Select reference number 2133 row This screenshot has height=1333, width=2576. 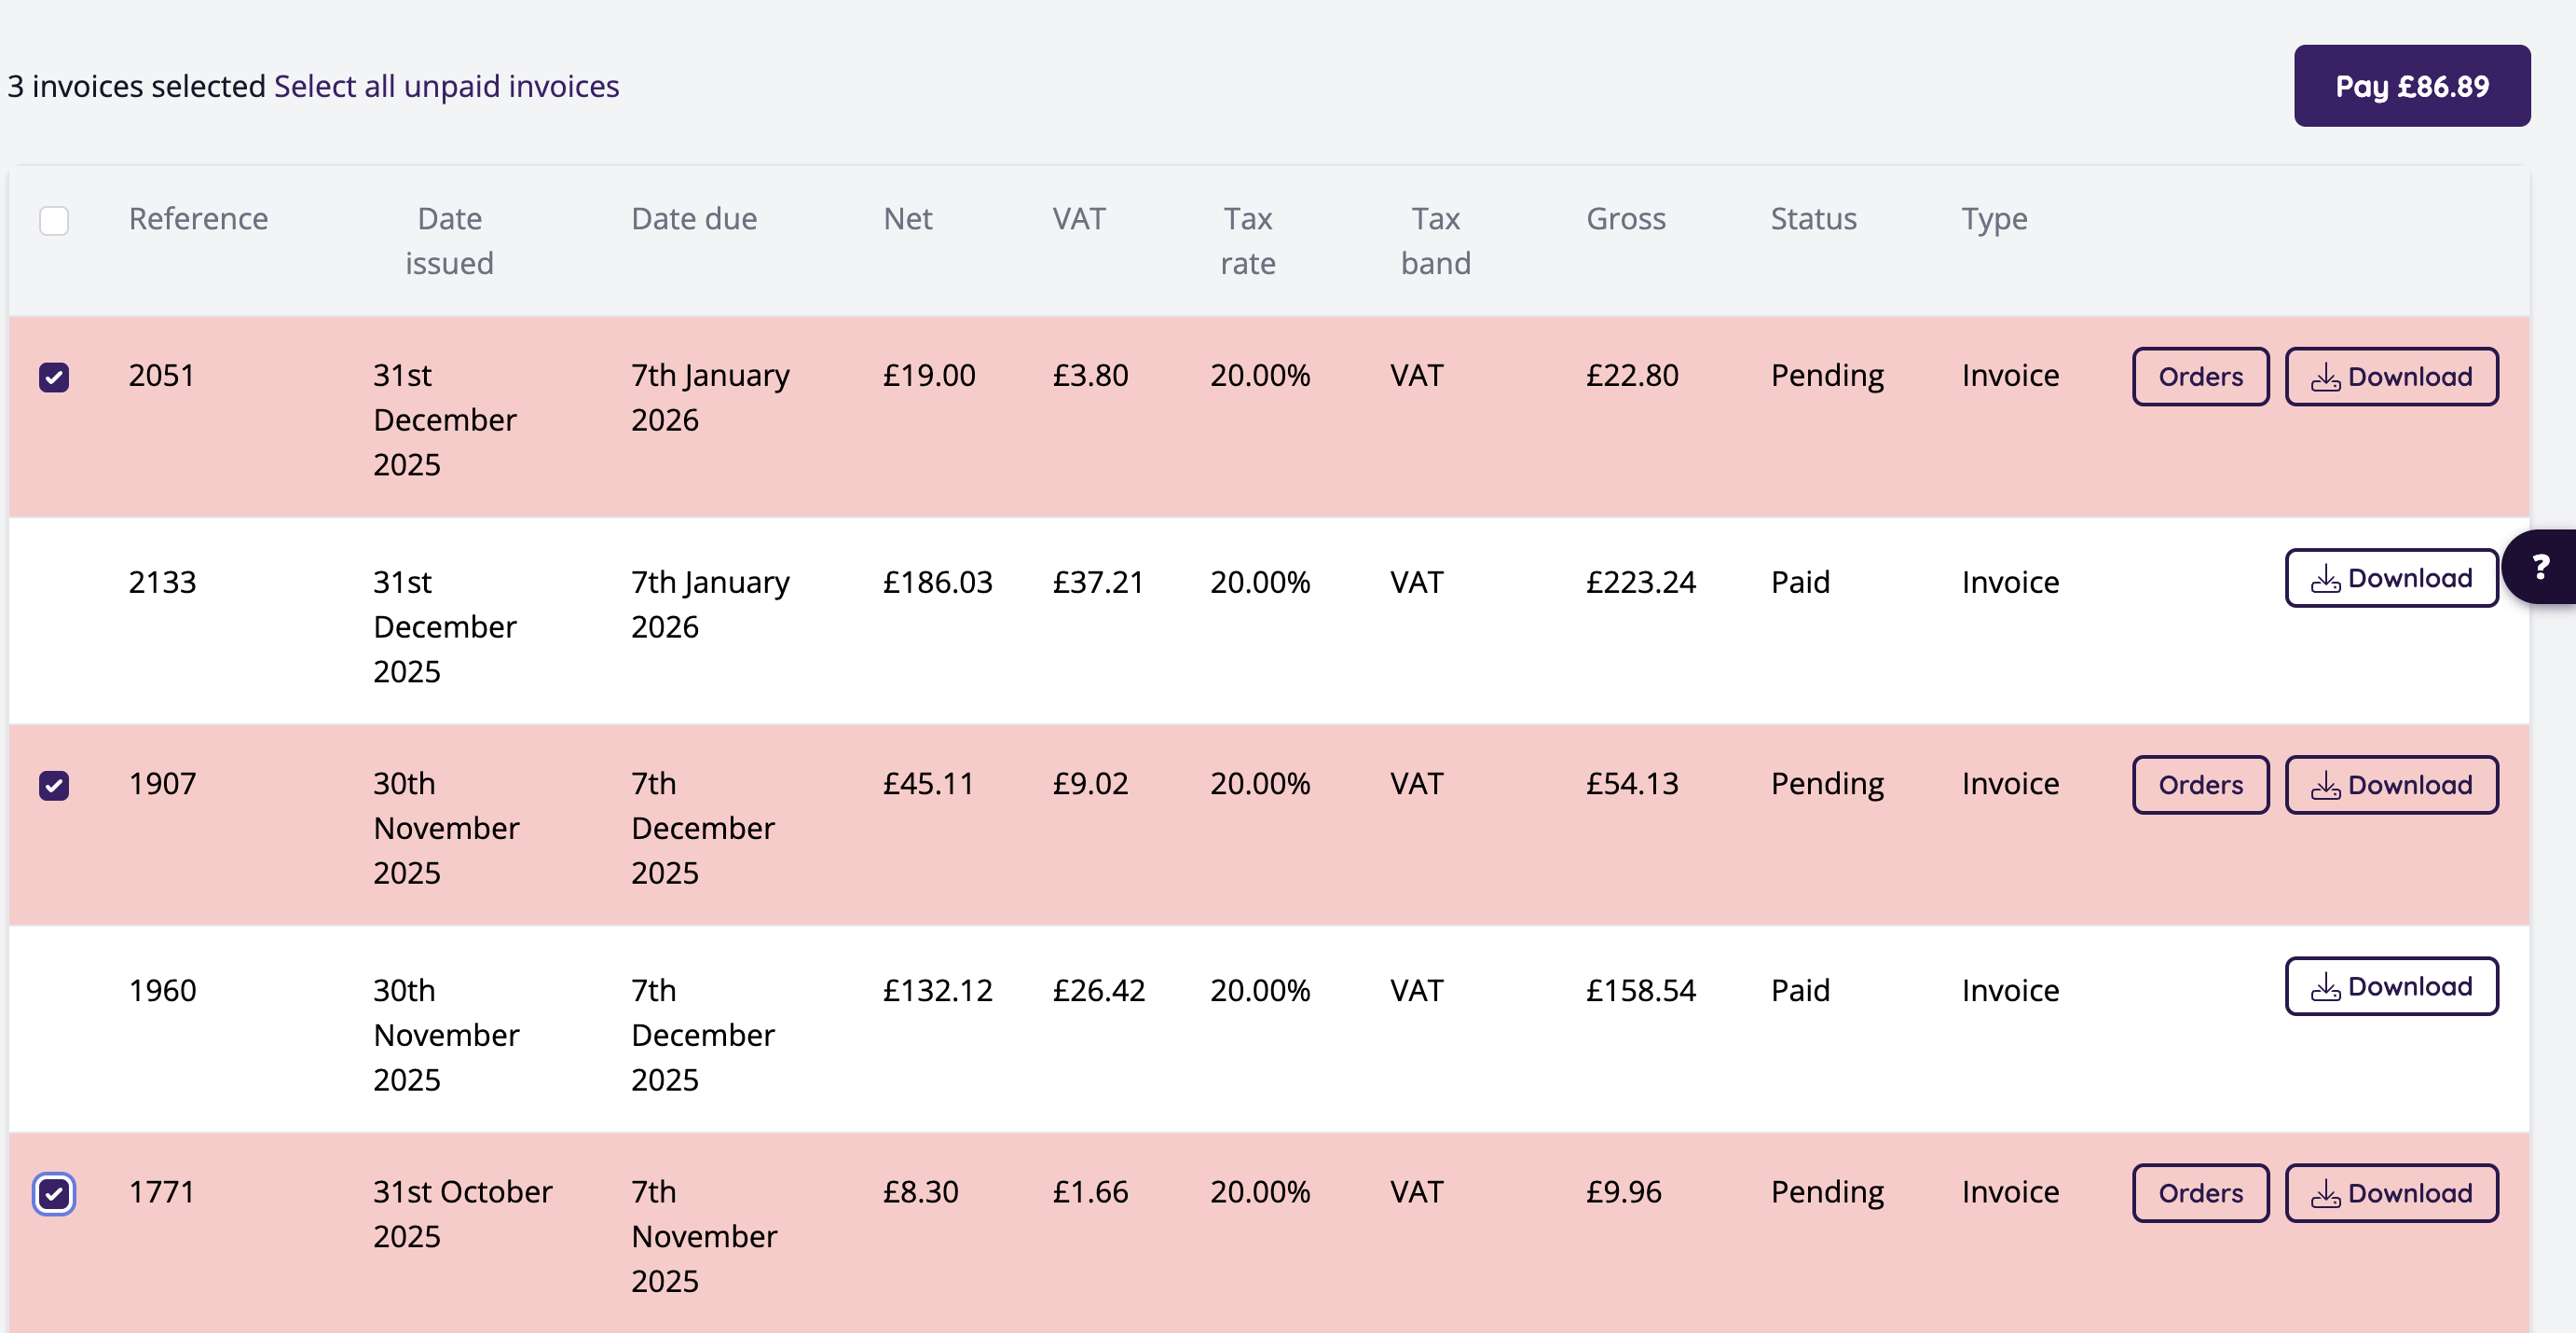(162, 582)
